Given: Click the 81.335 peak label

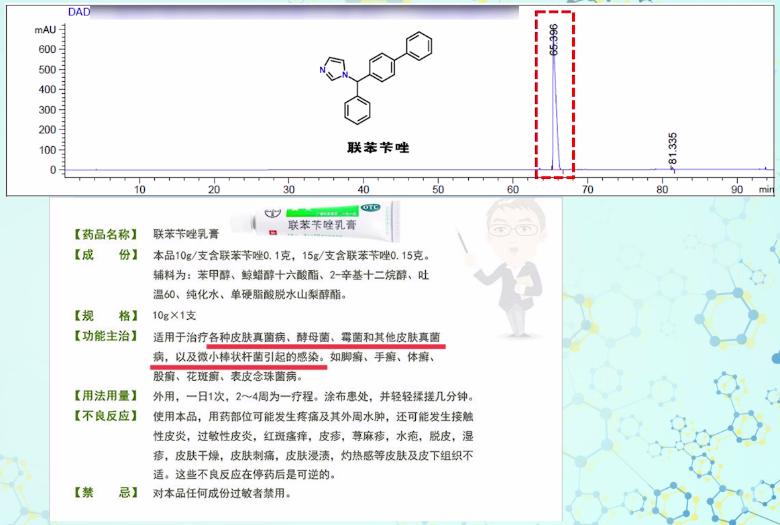Looking at the screenshot, I should click(x=673, y=148).
